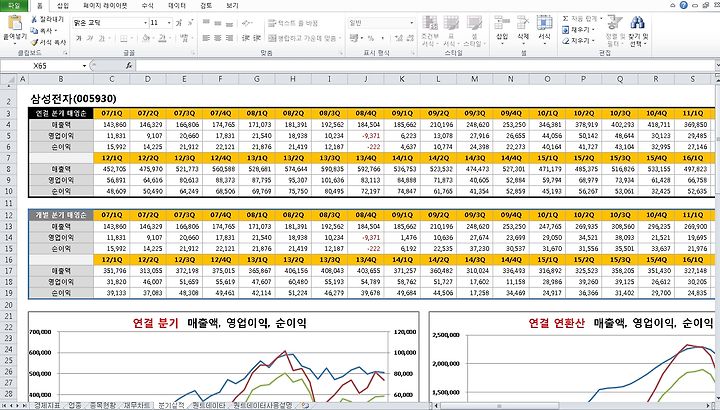Viewport: 720px width, 410px height.
Task: Click the Copy (복사) icon
Action: 34,31
